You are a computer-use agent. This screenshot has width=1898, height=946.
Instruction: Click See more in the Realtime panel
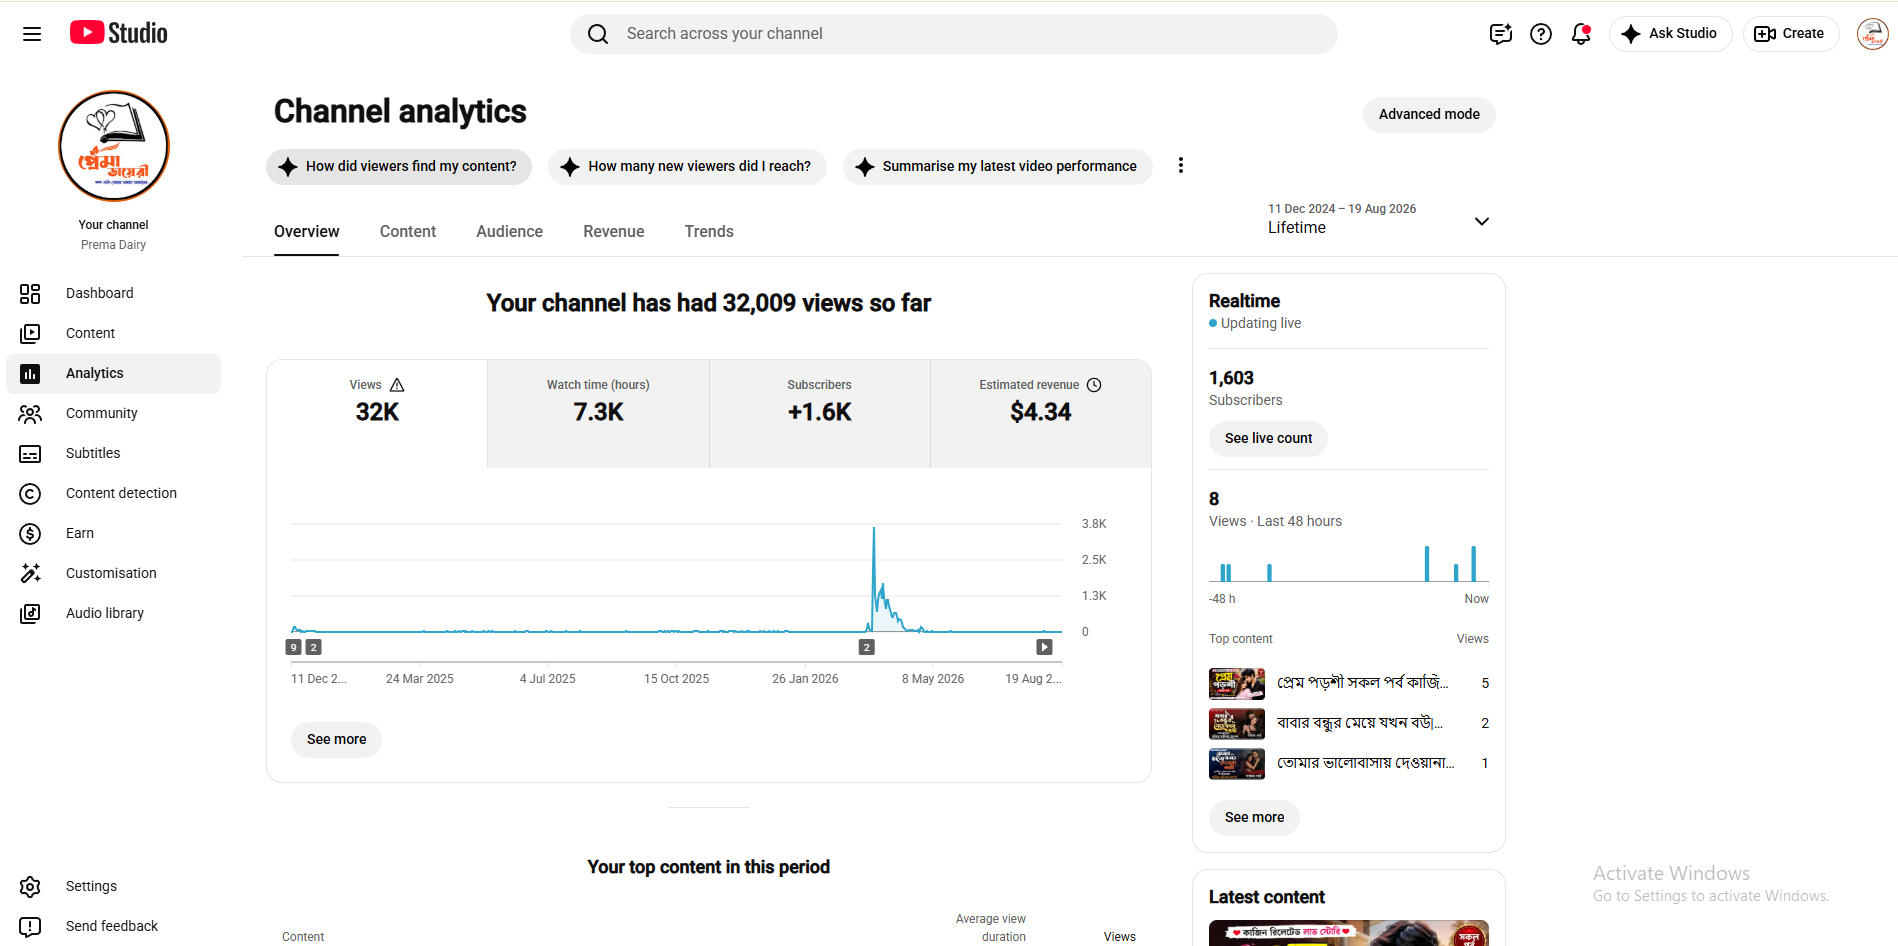[1254, 817]
